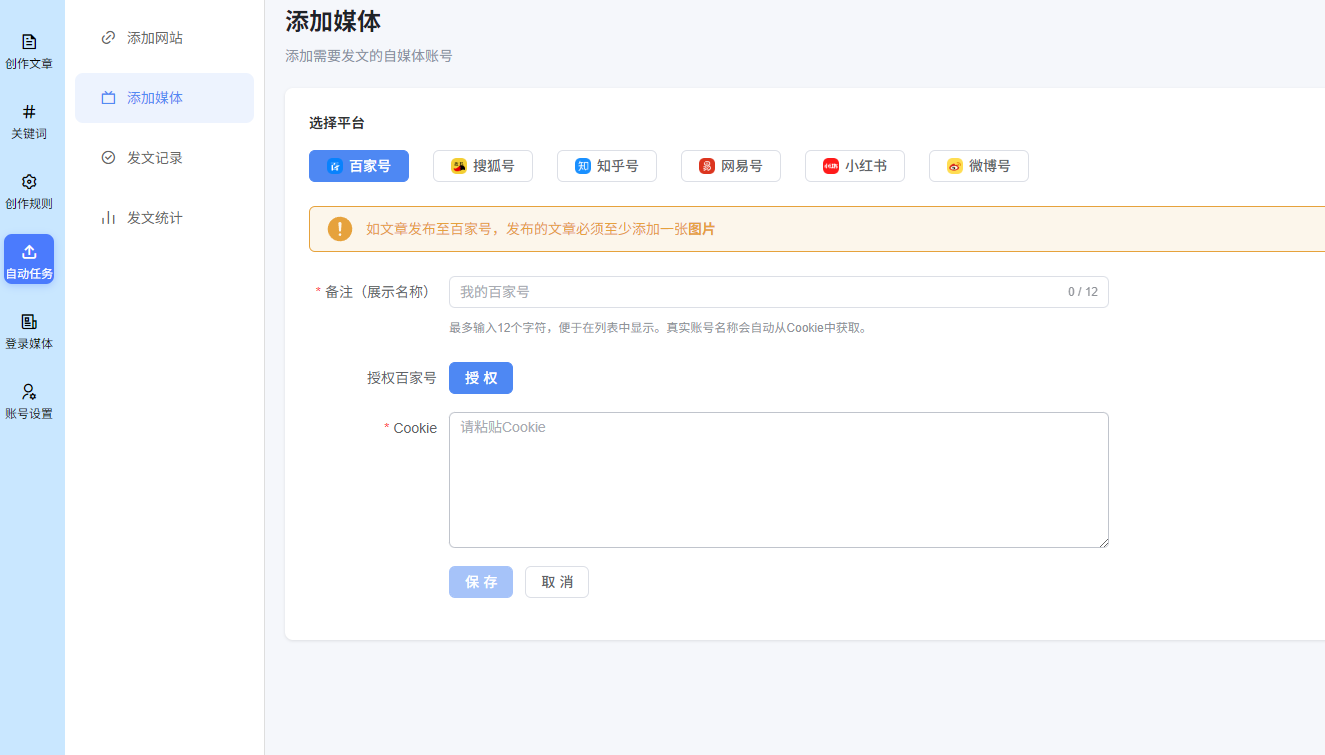Screen dimensions: 1325x755
Task: Choose the 微博号 platform
Action: [x=978, y=166]
